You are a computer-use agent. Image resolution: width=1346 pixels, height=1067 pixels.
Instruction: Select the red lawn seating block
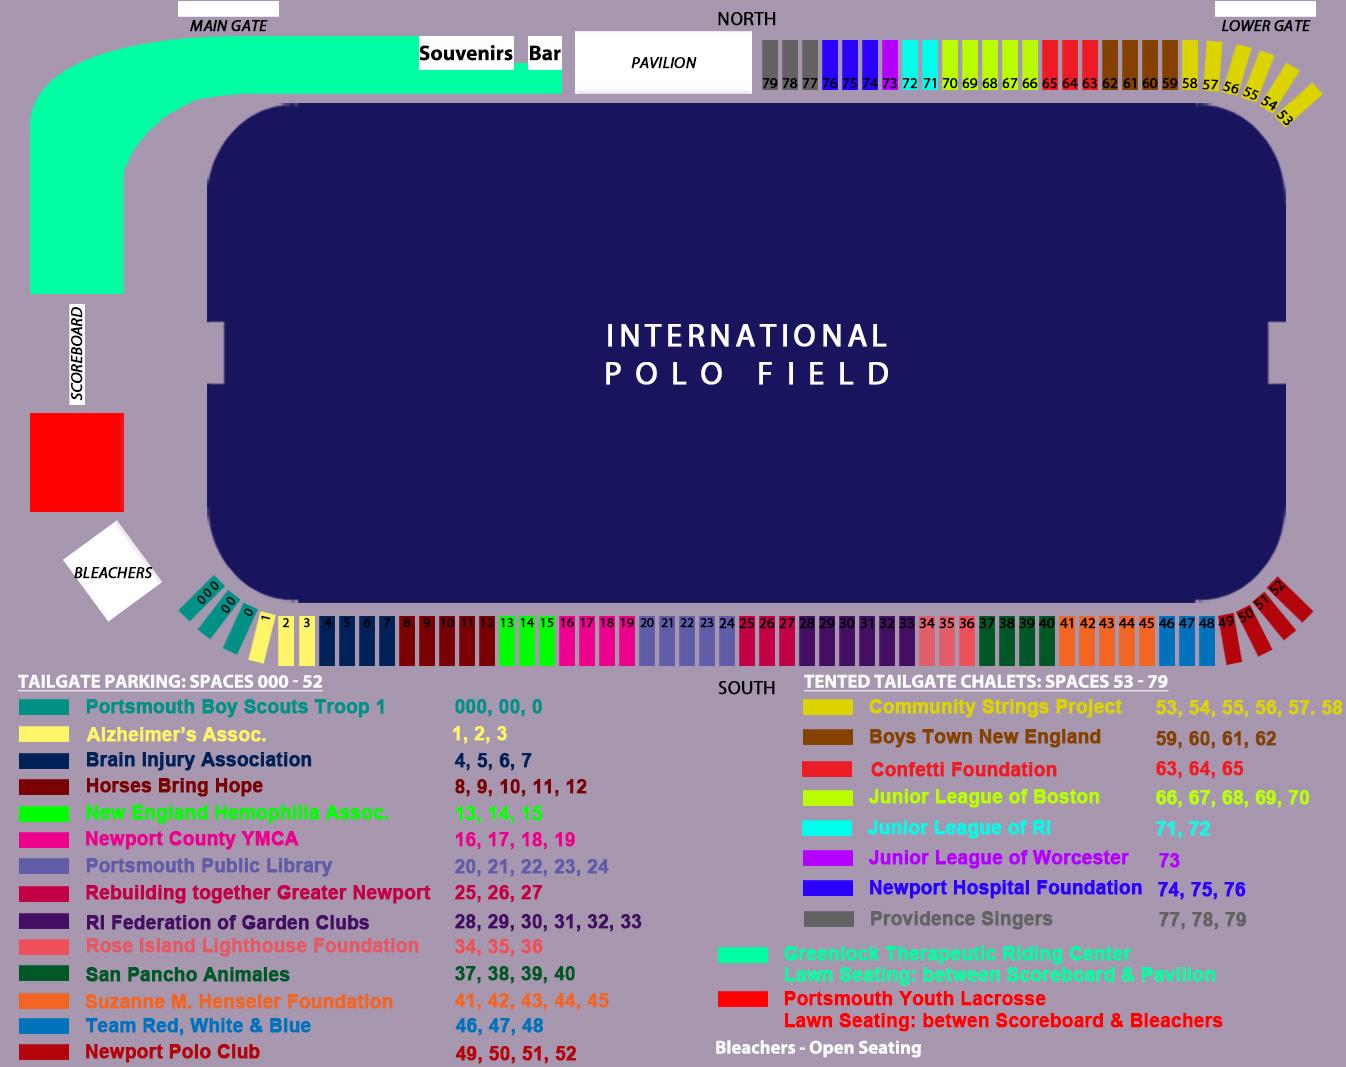(x=77, y=462)
